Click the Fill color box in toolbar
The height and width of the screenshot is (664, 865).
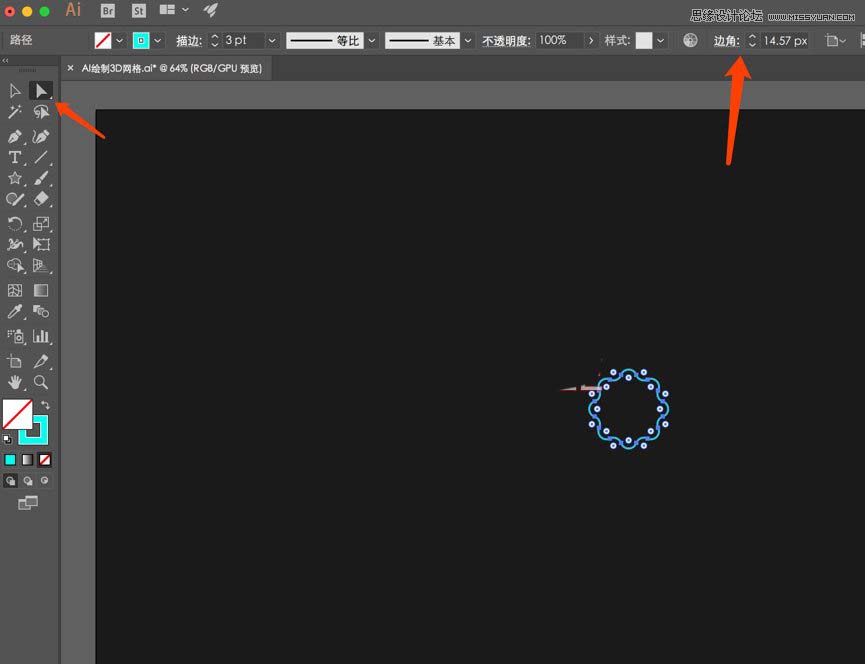click(17, 414)
